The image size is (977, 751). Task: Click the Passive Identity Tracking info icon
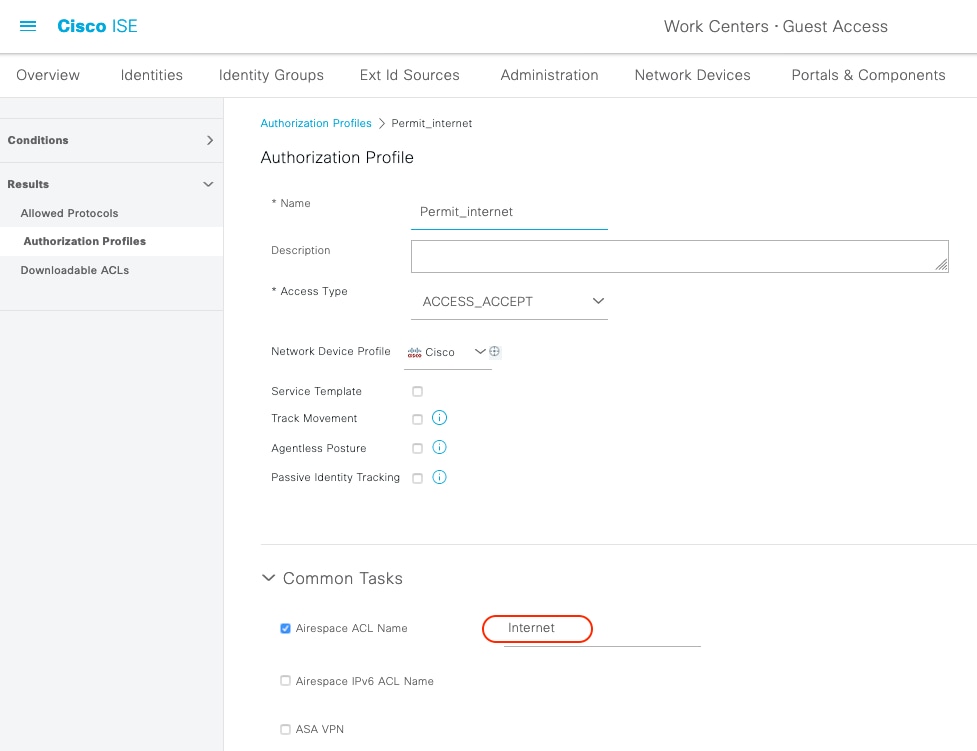(439, 477)
